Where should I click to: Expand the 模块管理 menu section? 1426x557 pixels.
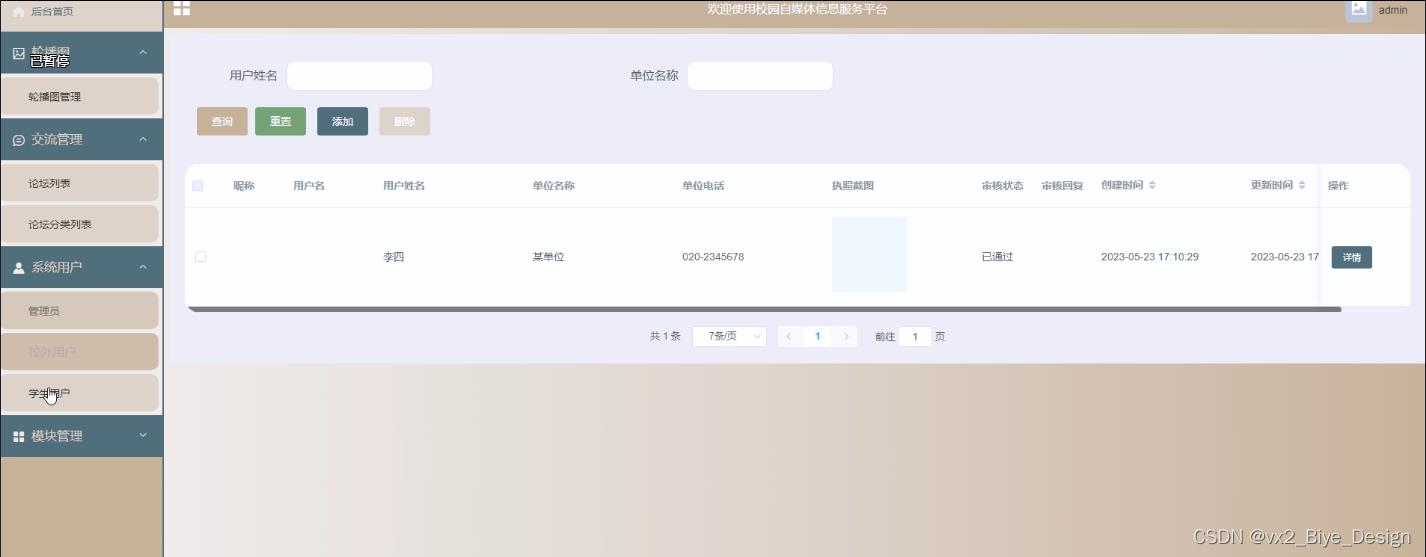143,436
